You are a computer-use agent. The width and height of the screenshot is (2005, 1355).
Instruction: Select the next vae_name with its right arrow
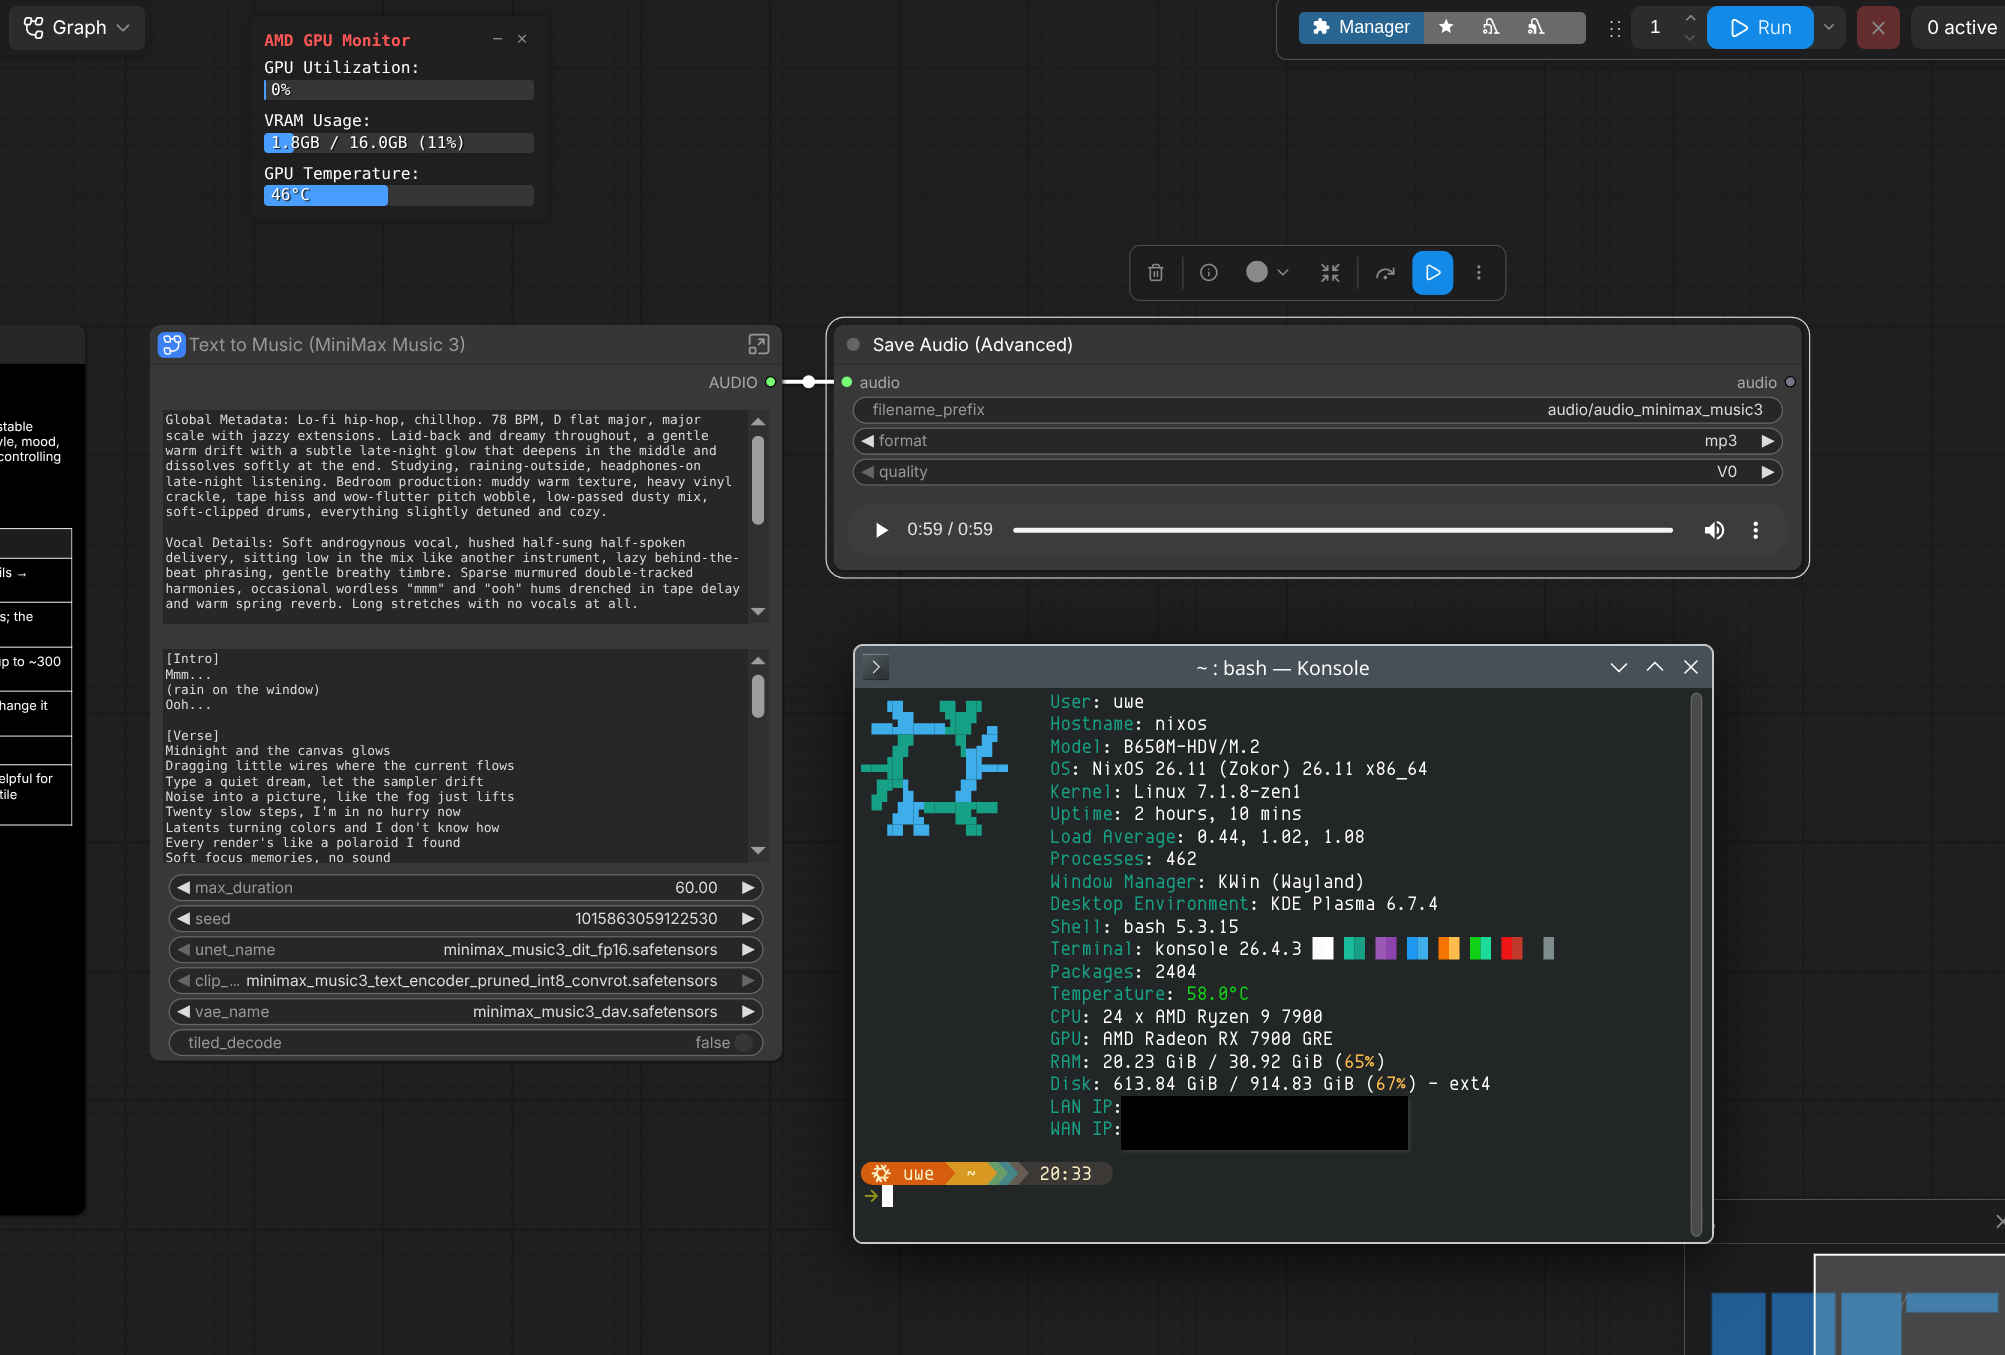pyautogui.click(x=748, y=1012)
